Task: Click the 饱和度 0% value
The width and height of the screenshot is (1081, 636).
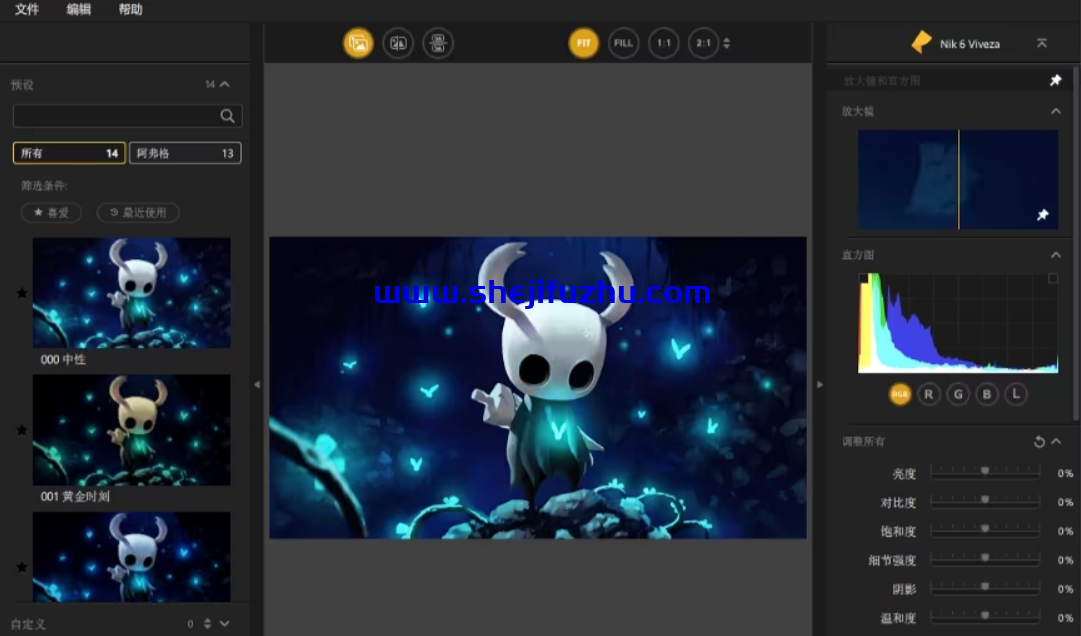Action: [x=1065, y=531]
